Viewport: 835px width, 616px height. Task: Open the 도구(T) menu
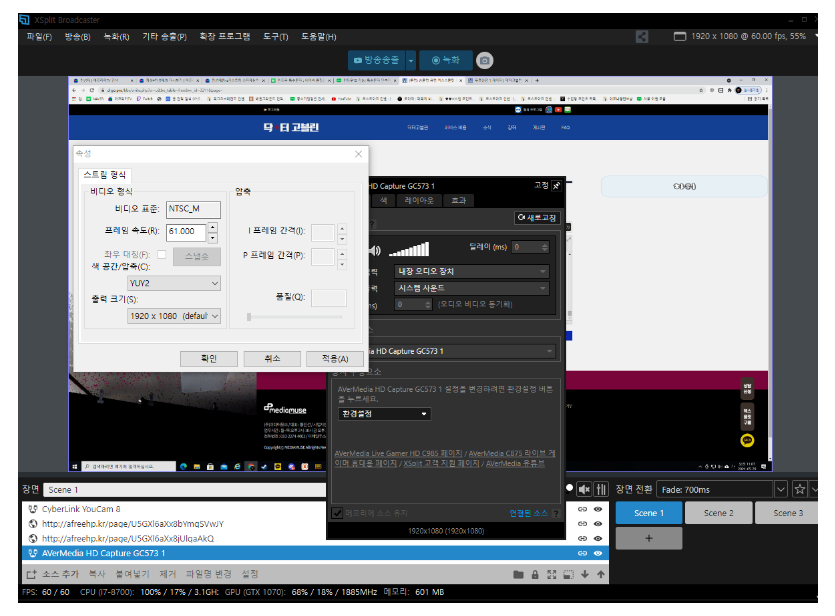(x=275, y=37)
